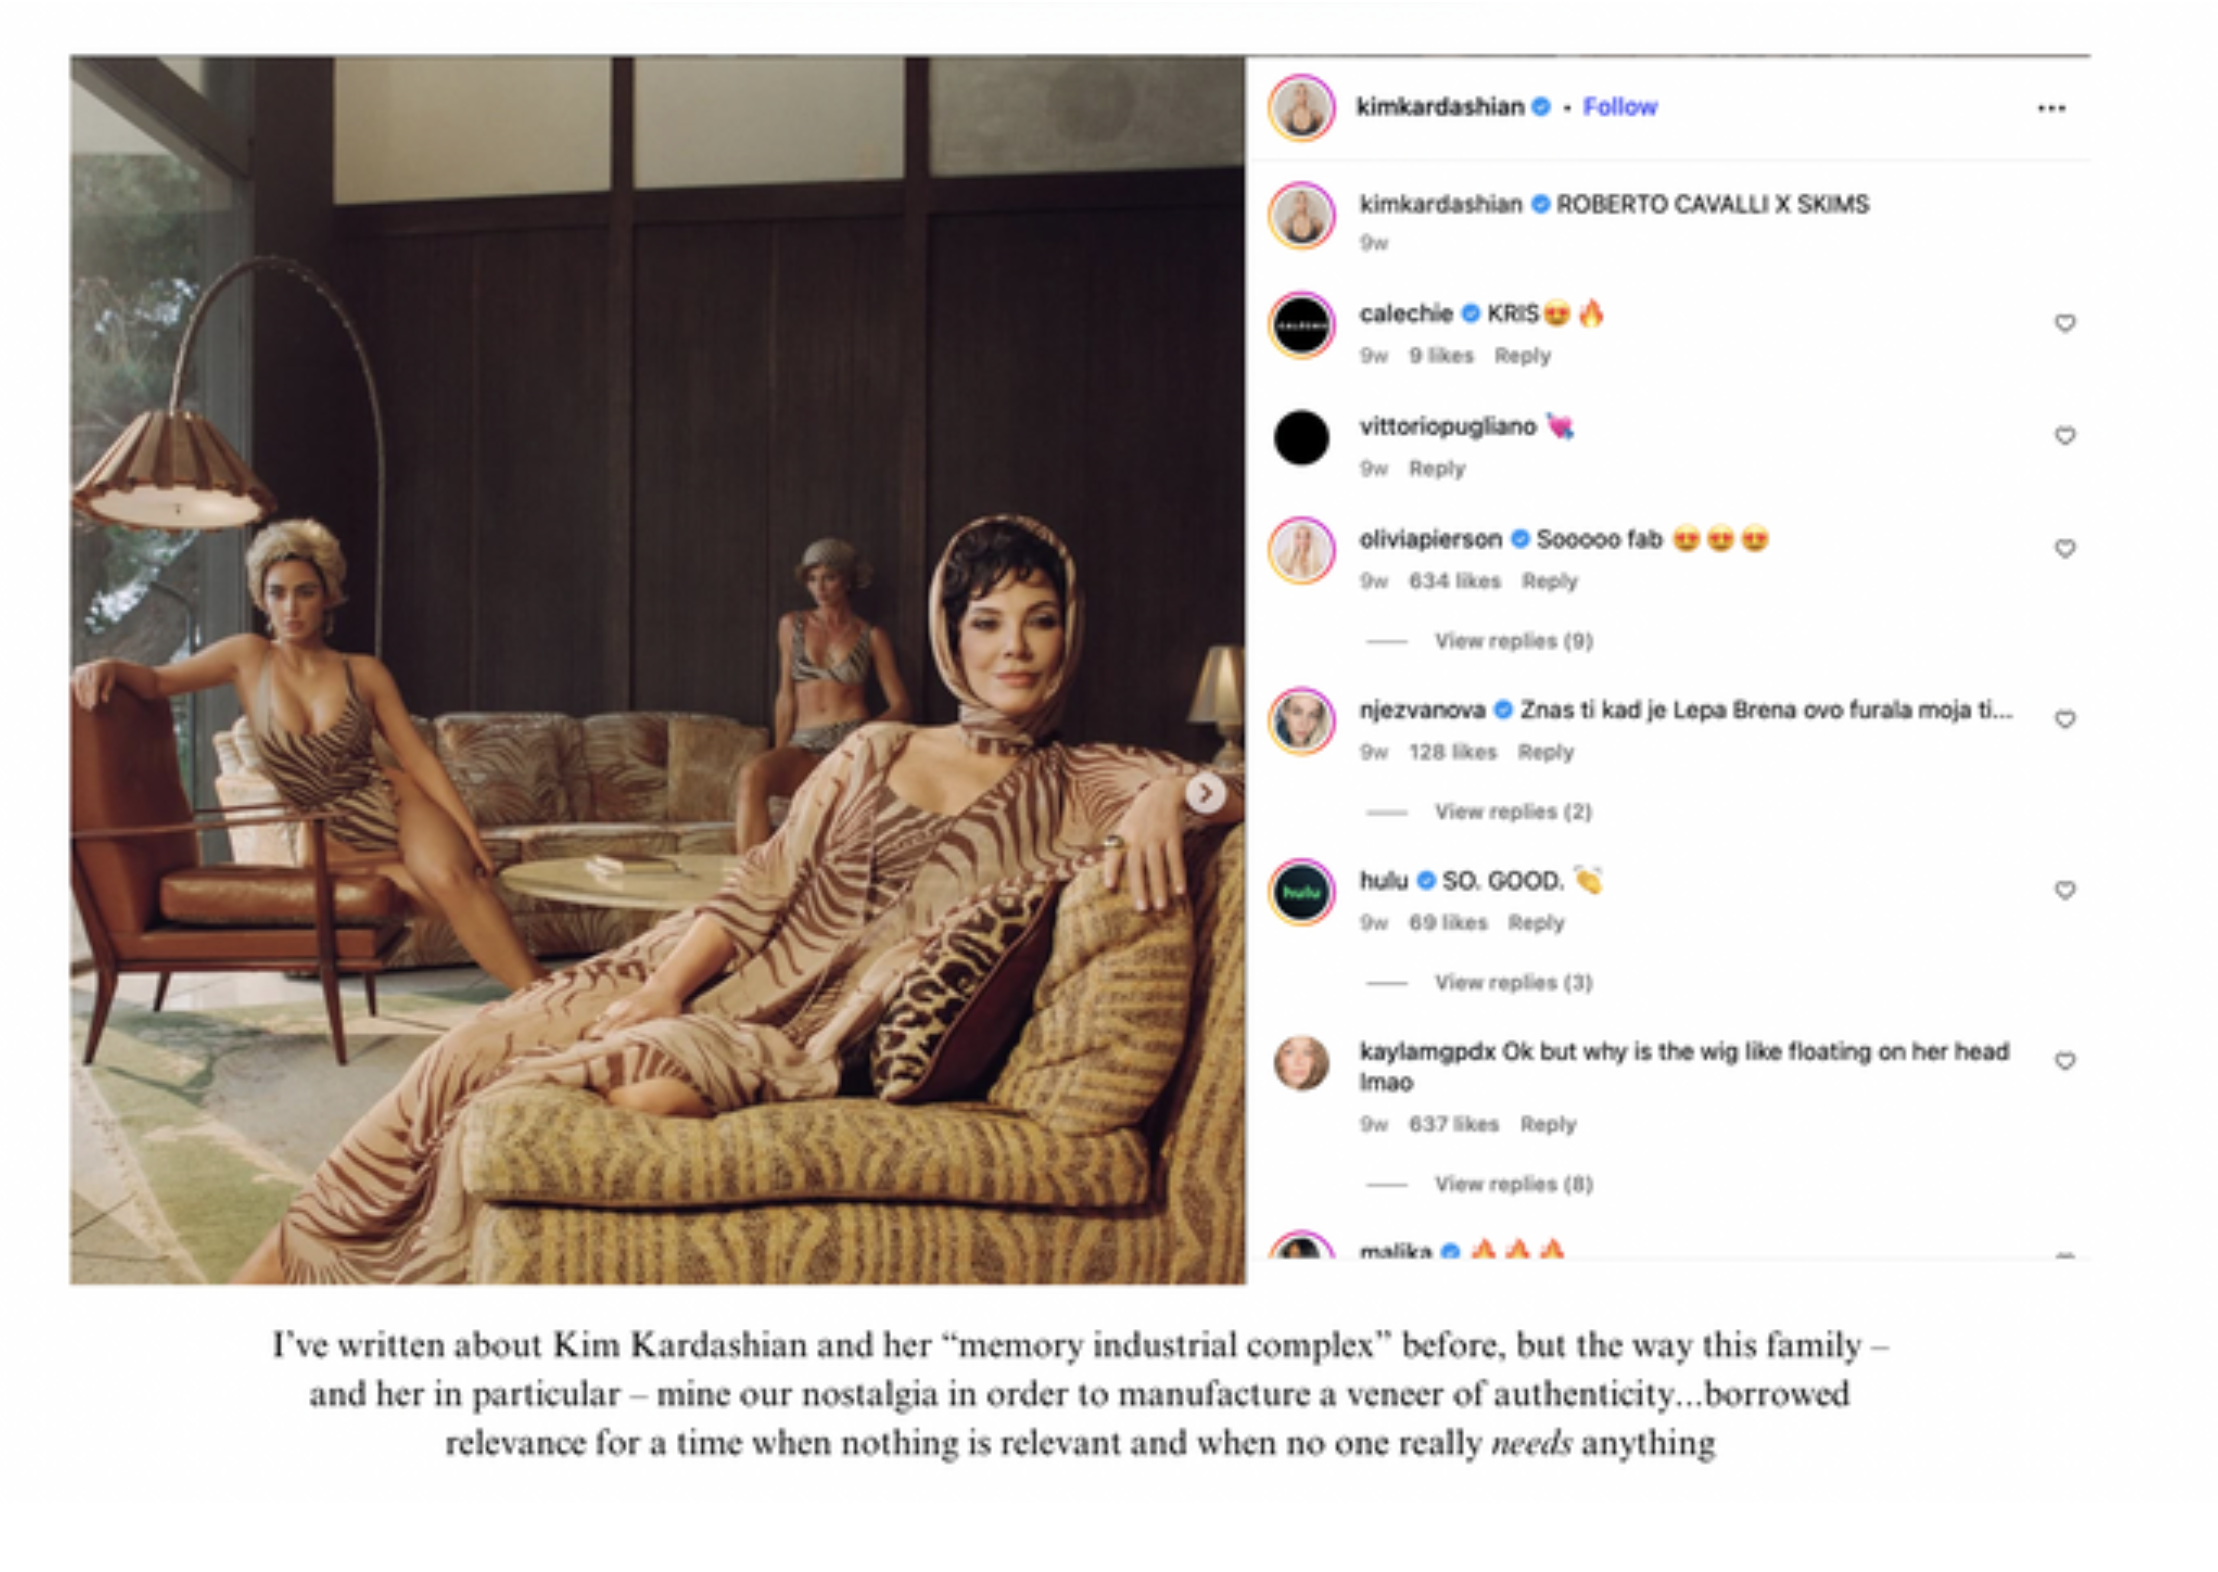Open kimkardashian username link in header
The height and width of the screenshot is (1572, 2218).
pos(1439,107)
